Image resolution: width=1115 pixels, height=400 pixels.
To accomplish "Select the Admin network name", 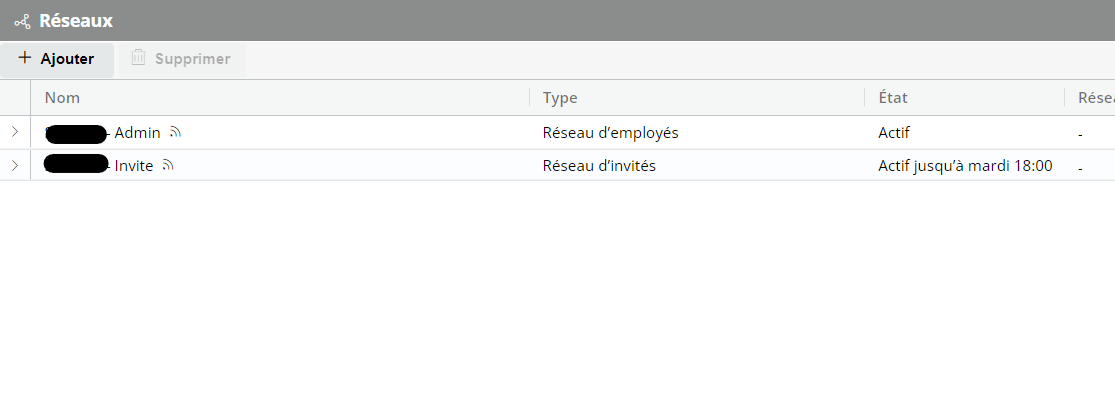I will pyautogui.click(x=137, y=132).
